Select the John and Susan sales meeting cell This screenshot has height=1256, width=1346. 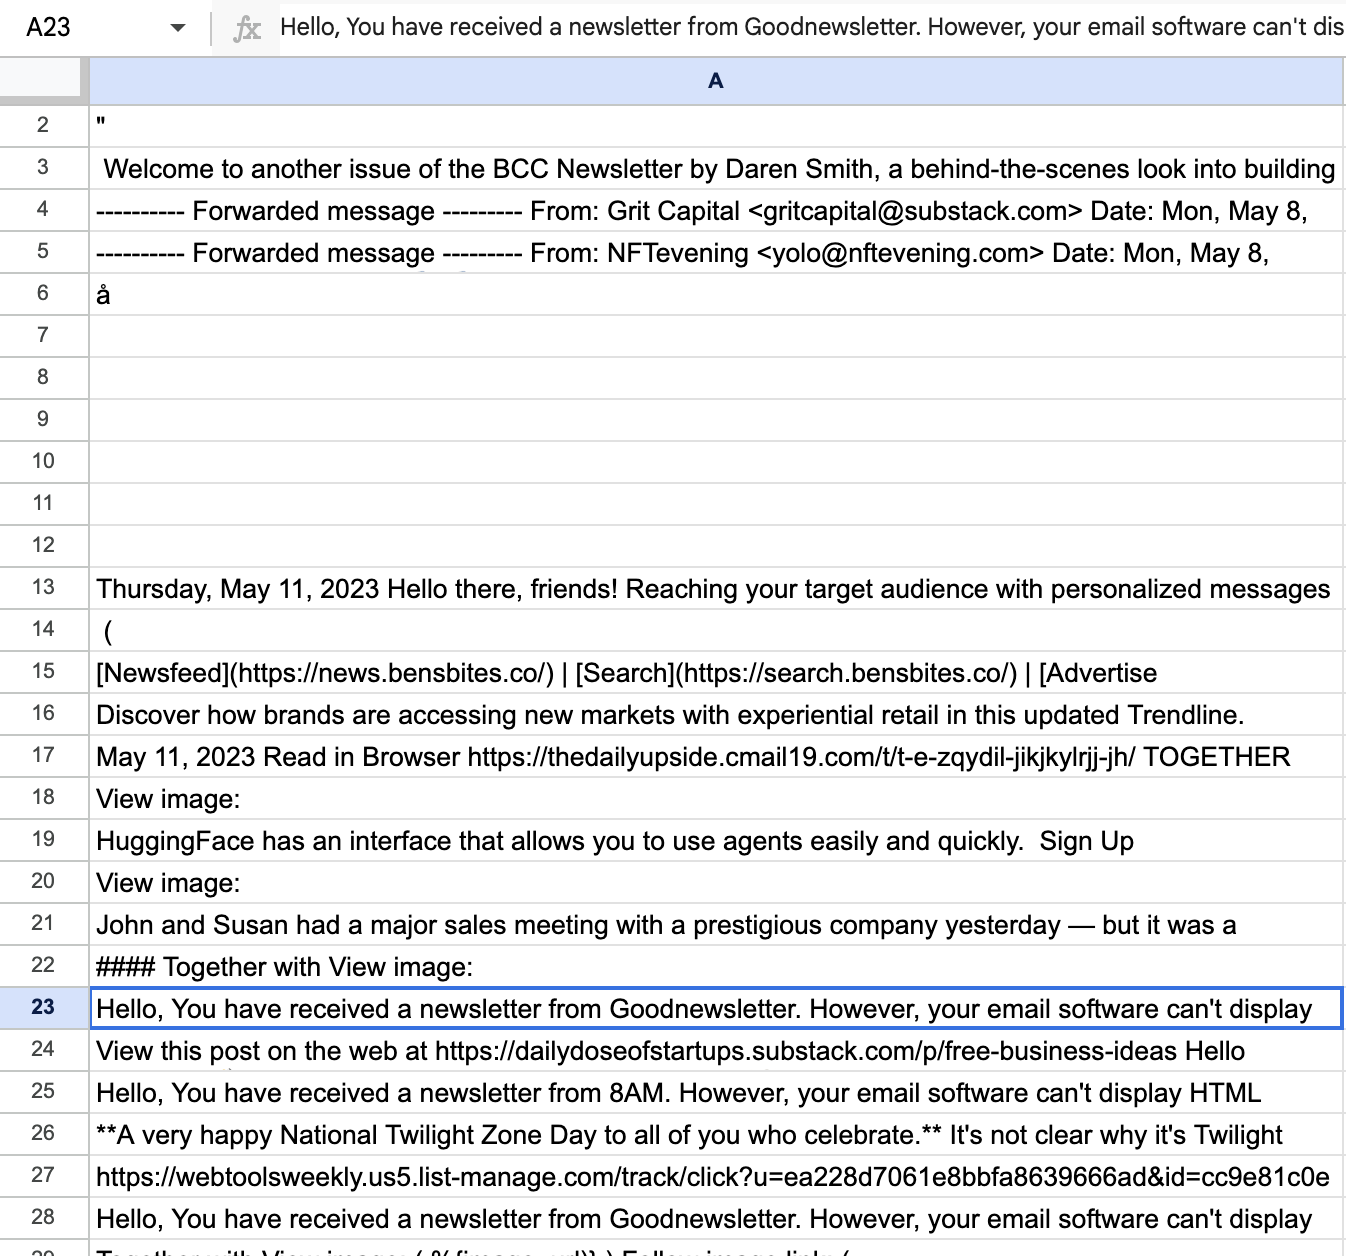click(x=716, y=924)
